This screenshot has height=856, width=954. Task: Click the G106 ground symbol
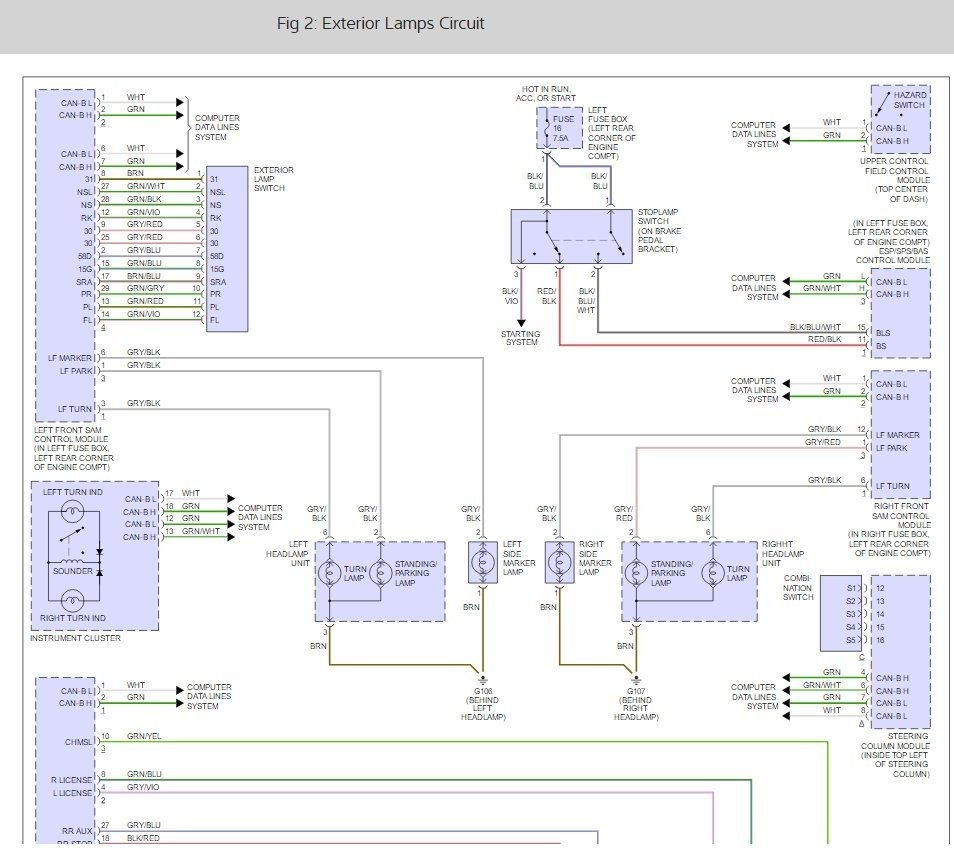click(x=484, y=676)
